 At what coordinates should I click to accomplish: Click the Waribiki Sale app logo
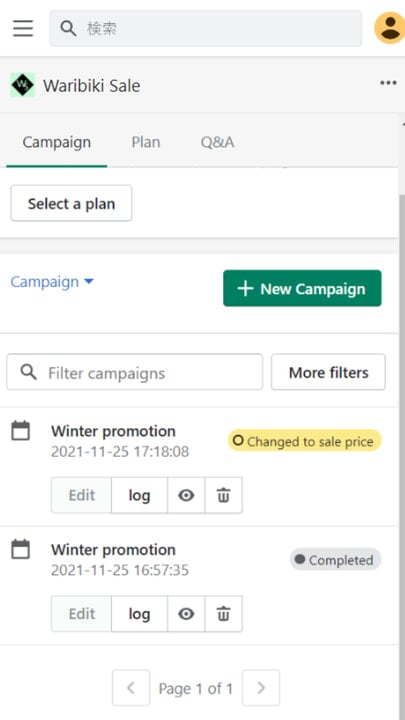(22, 85)
